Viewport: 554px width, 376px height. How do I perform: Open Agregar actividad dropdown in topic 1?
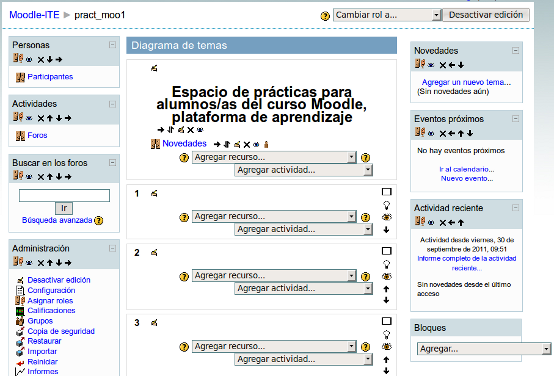(x=303, y=229)
